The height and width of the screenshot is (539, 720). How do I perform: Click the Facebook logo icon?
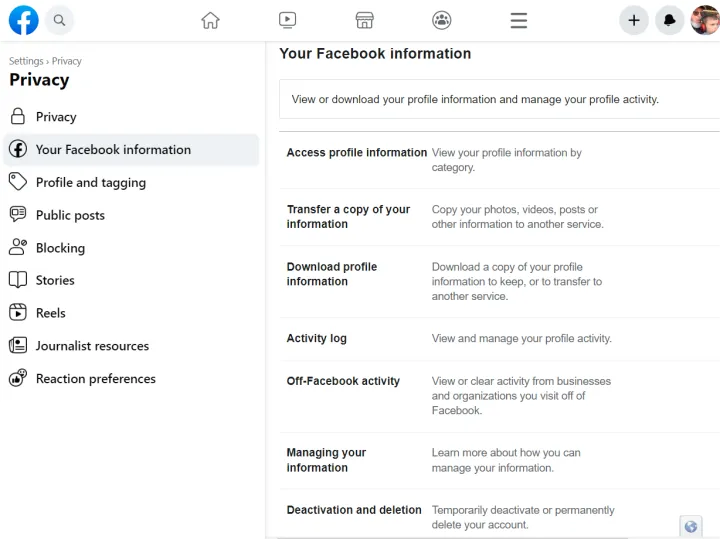click(x=23, y=20)
